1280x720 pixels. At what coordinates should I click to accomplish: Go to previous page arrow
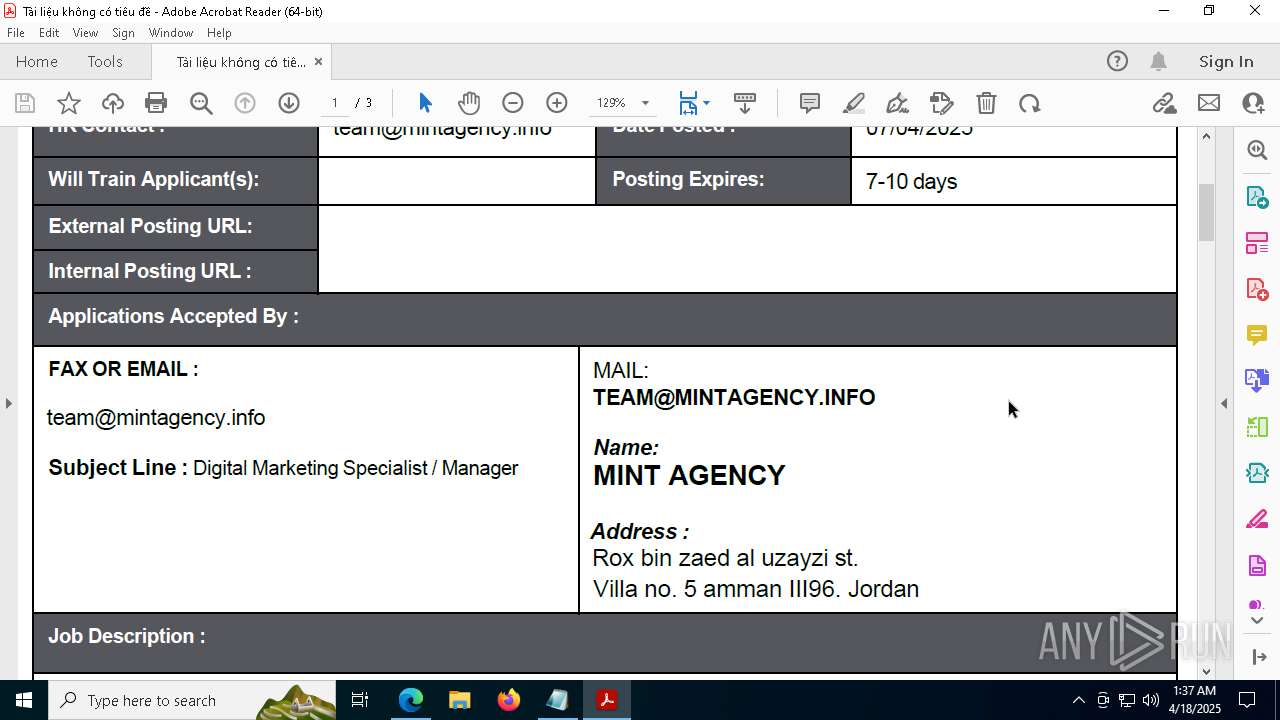tap(245, 103)
